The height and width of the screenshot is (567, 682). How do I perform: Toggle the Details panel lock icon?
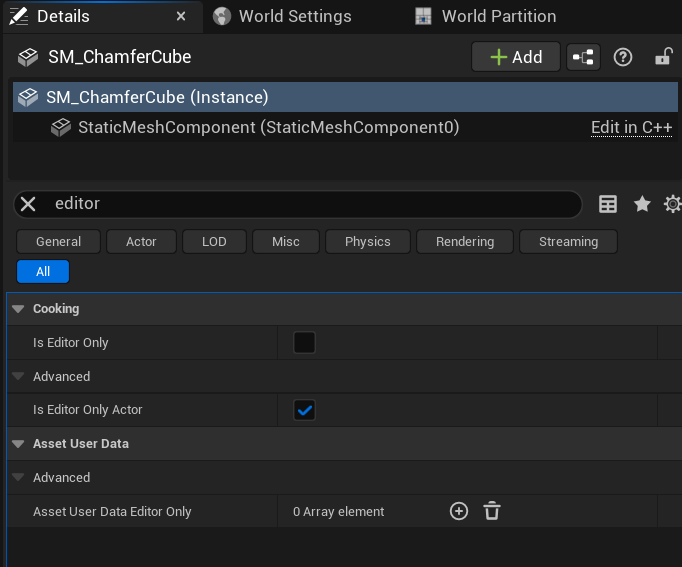pyautogui.click(x=663, y=57)
